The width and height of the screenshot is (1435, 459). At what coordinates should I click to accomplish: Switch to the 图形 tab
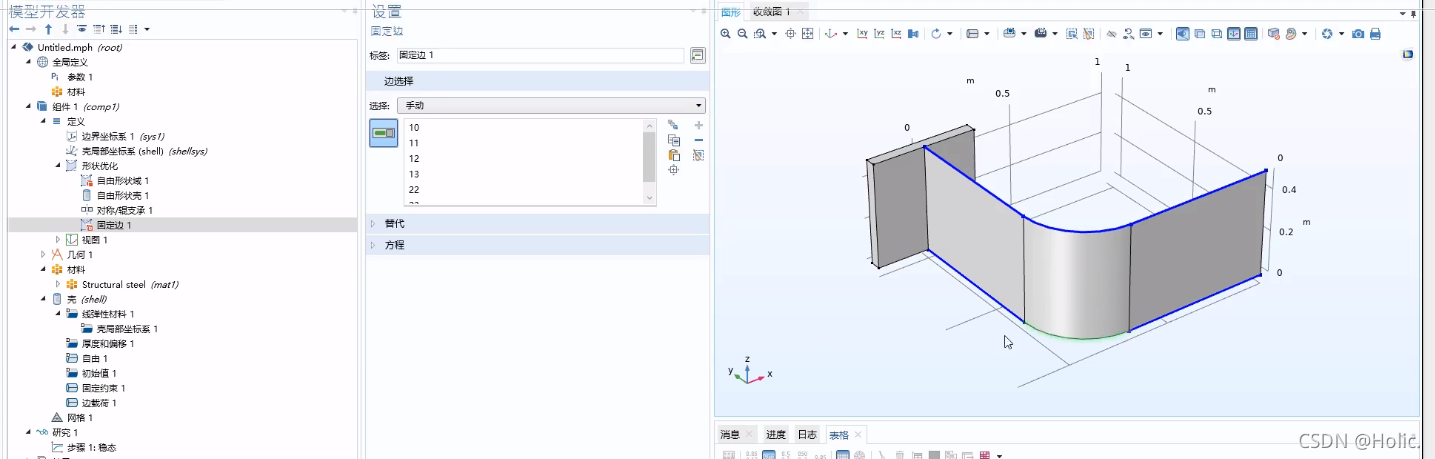point(731,11)
